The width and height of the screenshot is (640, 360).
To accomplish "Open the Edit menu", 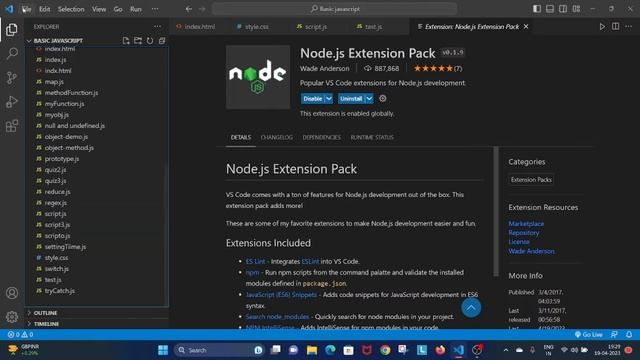I will [x=44, y=9].
